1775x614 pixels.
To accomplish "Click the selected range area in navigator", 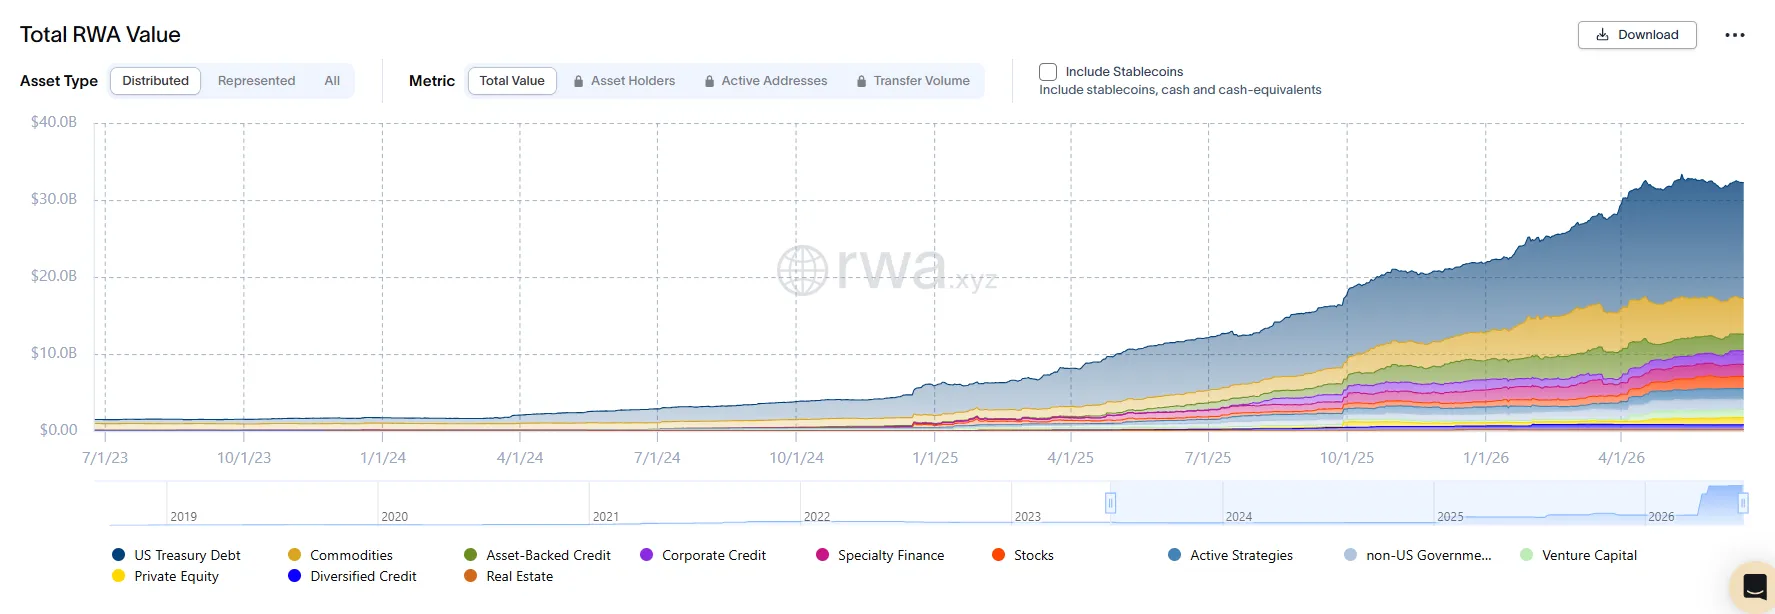I will [x=1426, y=503].
